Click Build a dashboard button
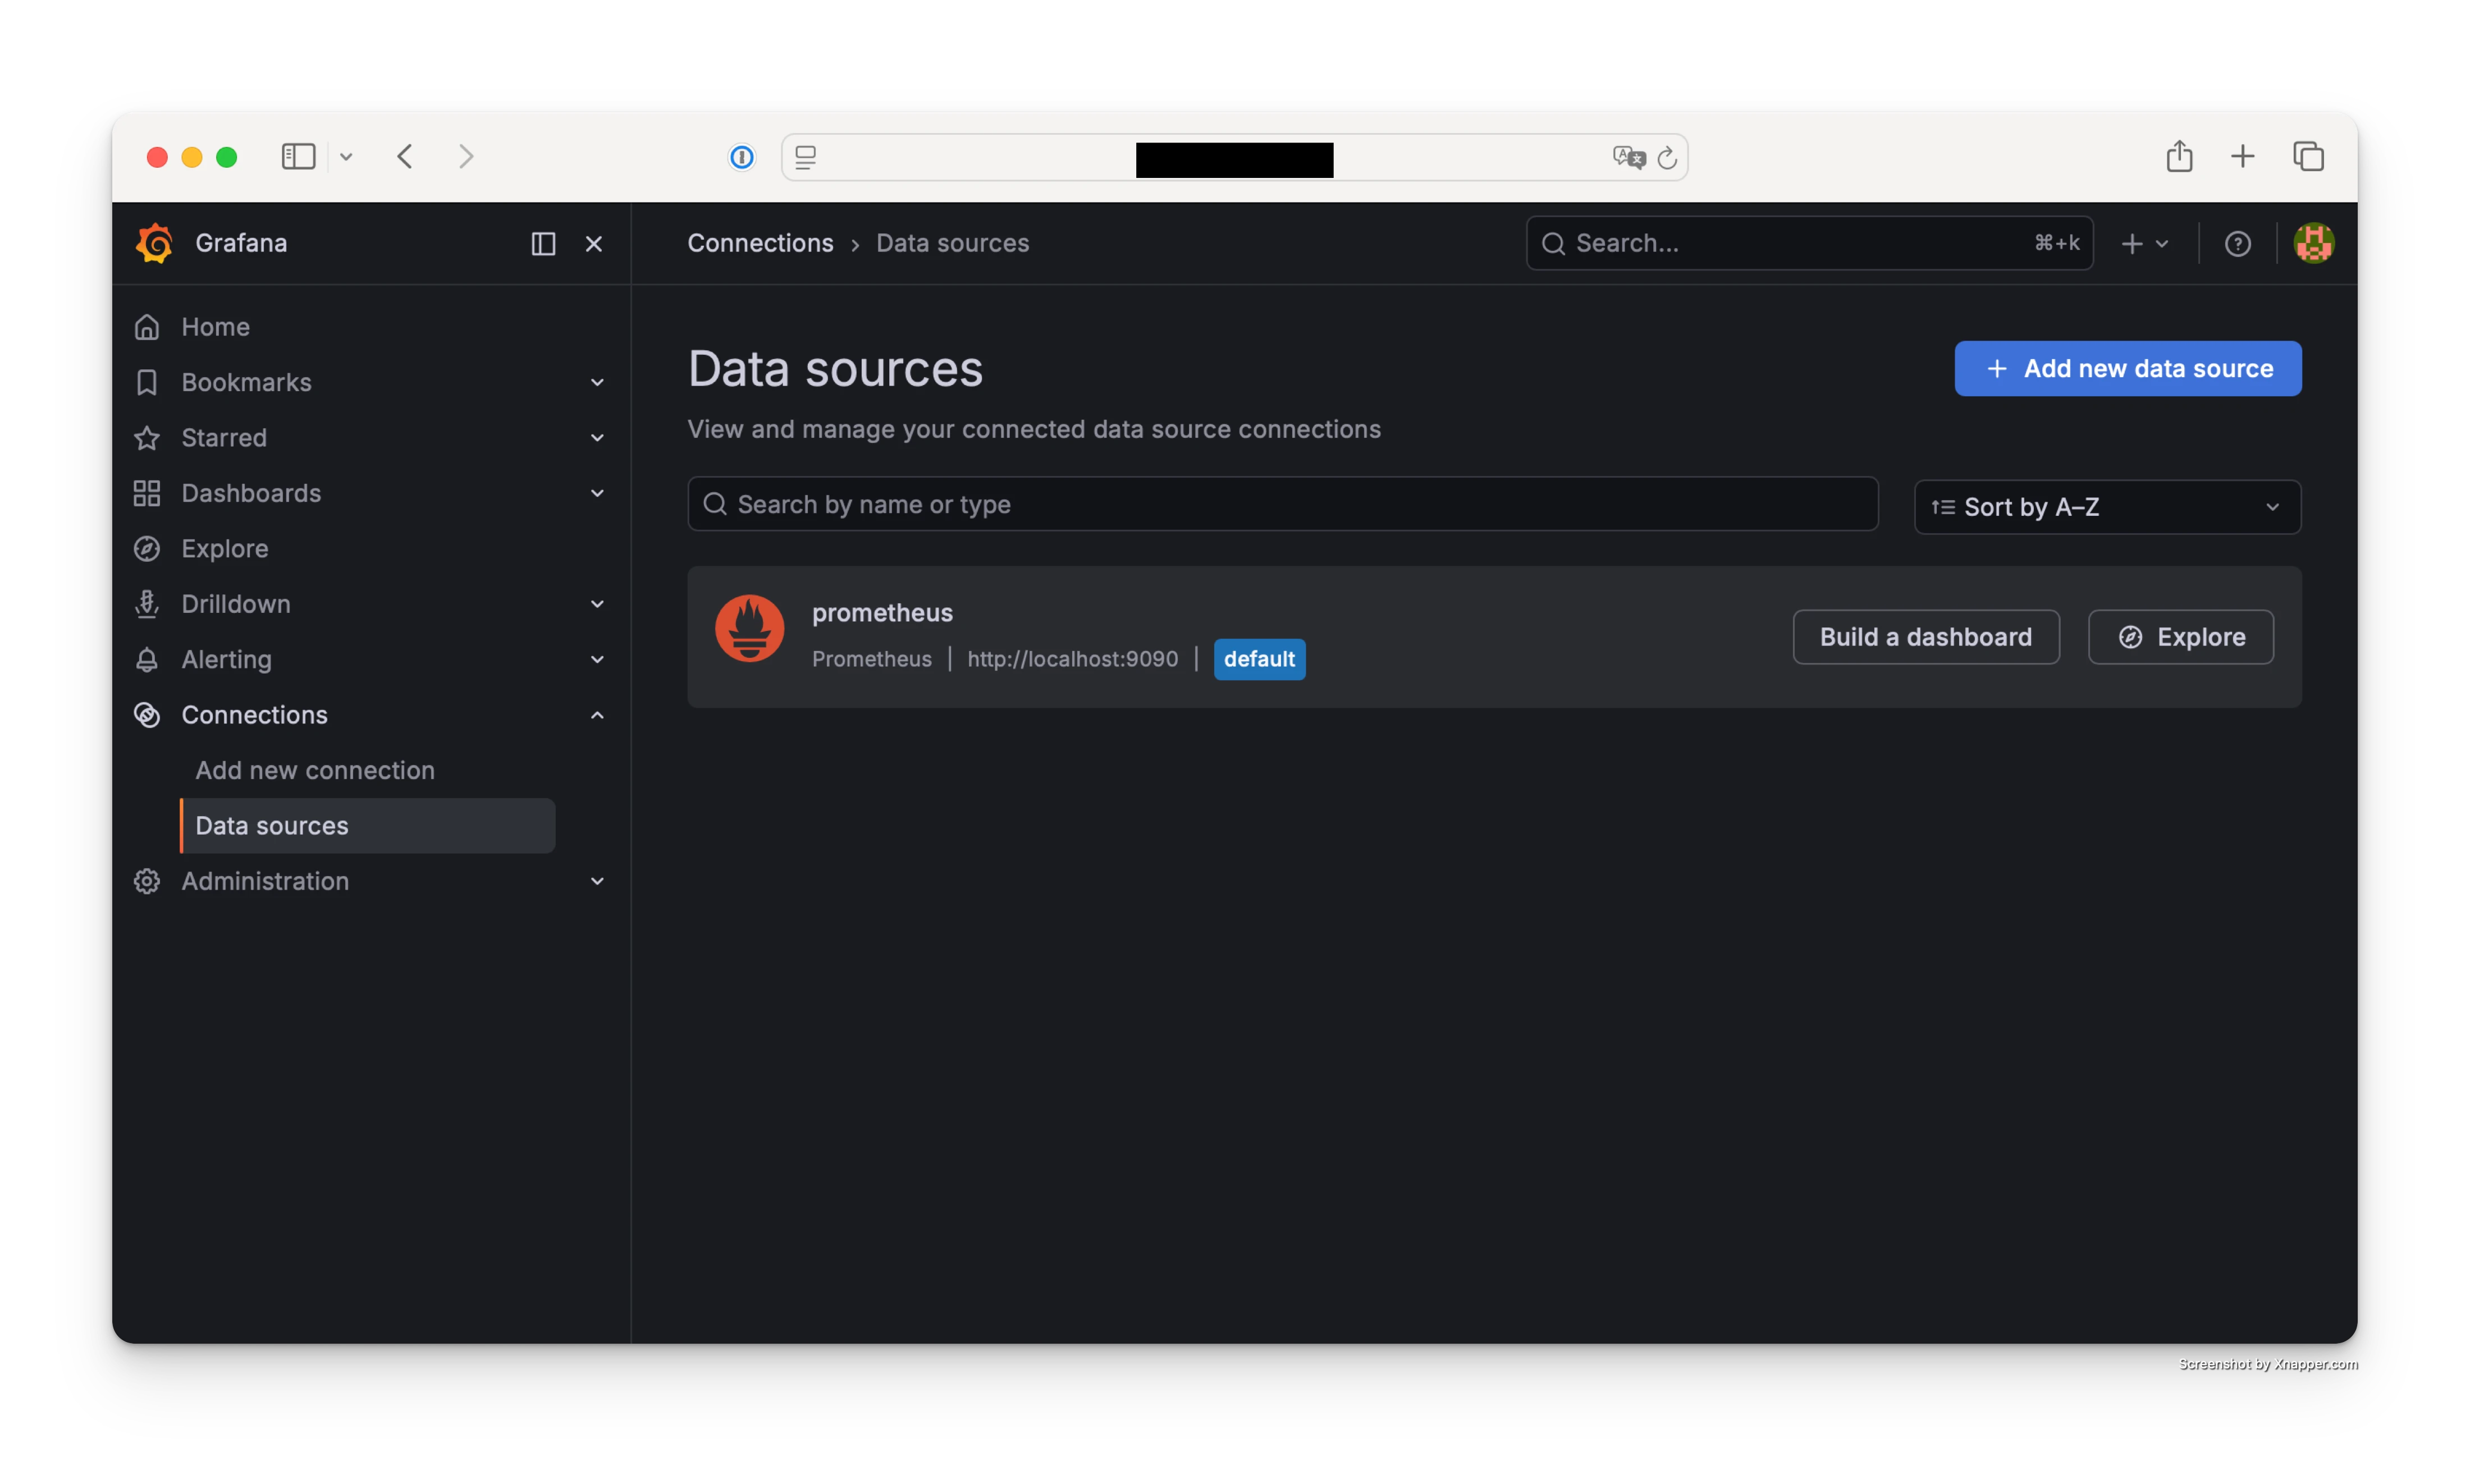2470x1484 pixels. tap(1926, 637)
